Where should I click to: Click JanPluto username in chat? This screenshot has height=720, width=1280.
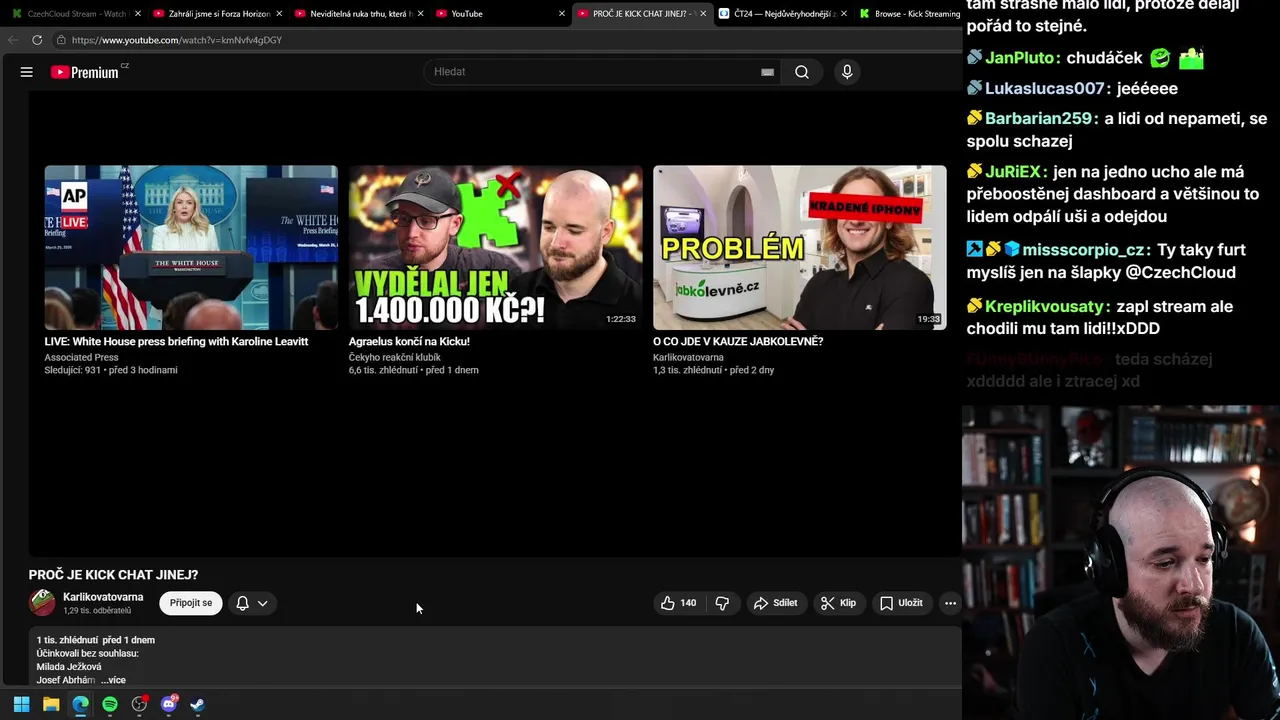tap(1020, 58)
